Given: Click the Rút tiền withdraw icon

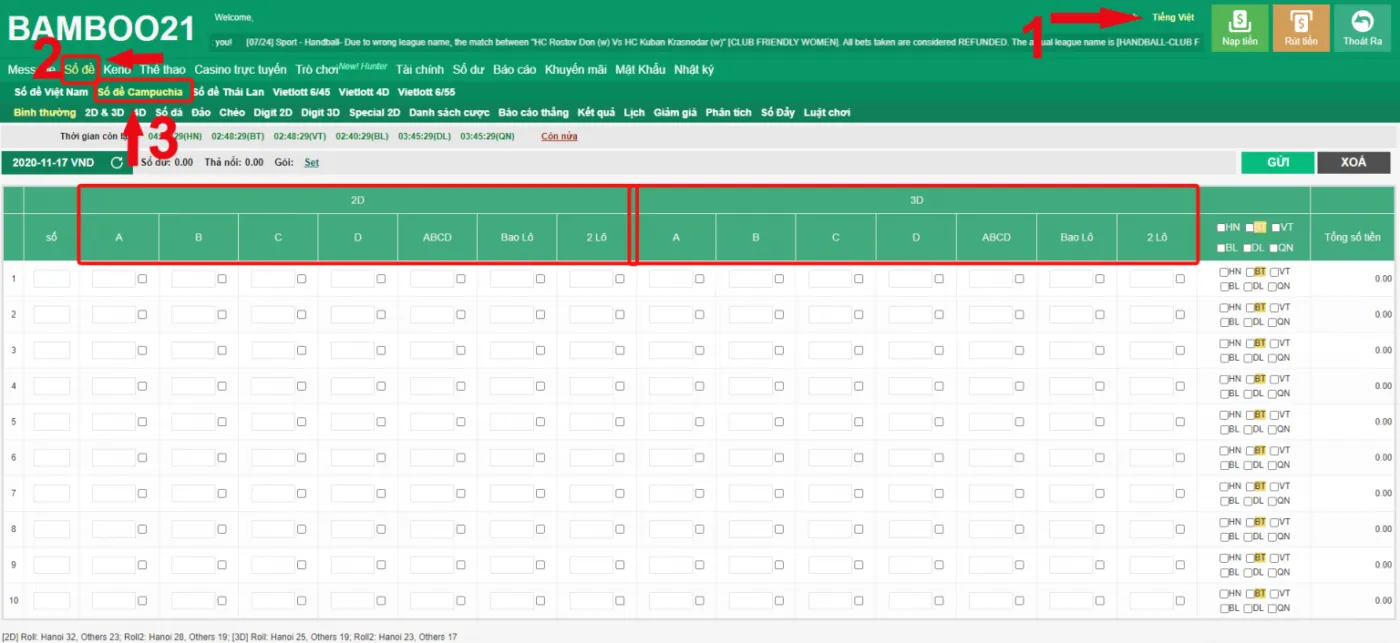Looking at the screenshot, I should [1301, 28].
